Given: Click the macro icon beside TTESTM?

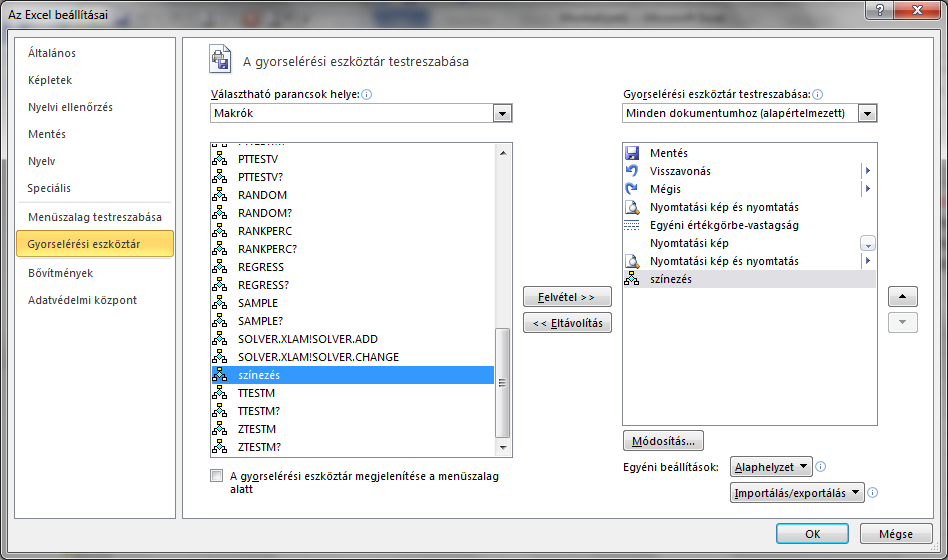Looking at the screenshot, I should pyautogui.click(x=219, y=411).
